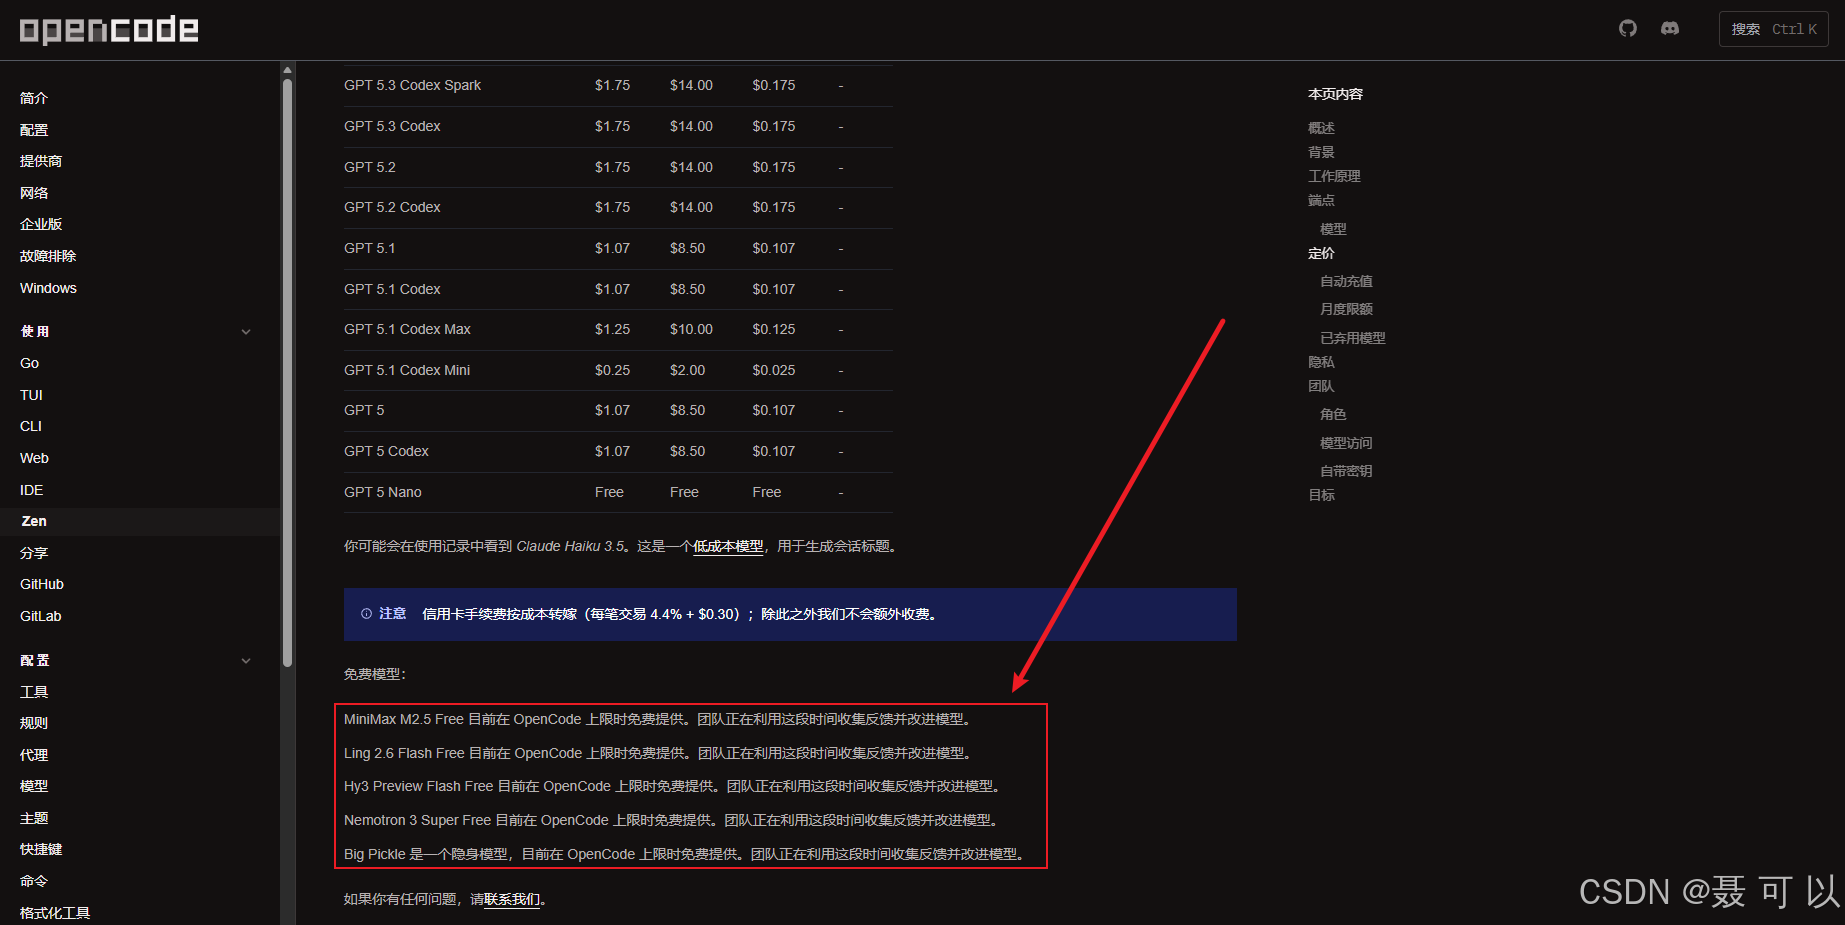
Task: Go to IDE sidebar page
Action: click(x=32, y=490)
